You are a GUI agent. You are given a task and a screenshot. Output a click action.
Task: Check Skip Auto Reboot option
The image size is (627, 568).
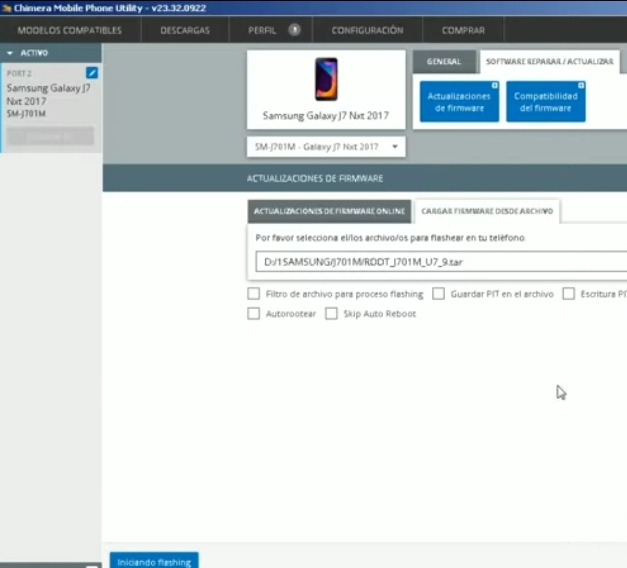pyautogui.click(x=331, y=313)
